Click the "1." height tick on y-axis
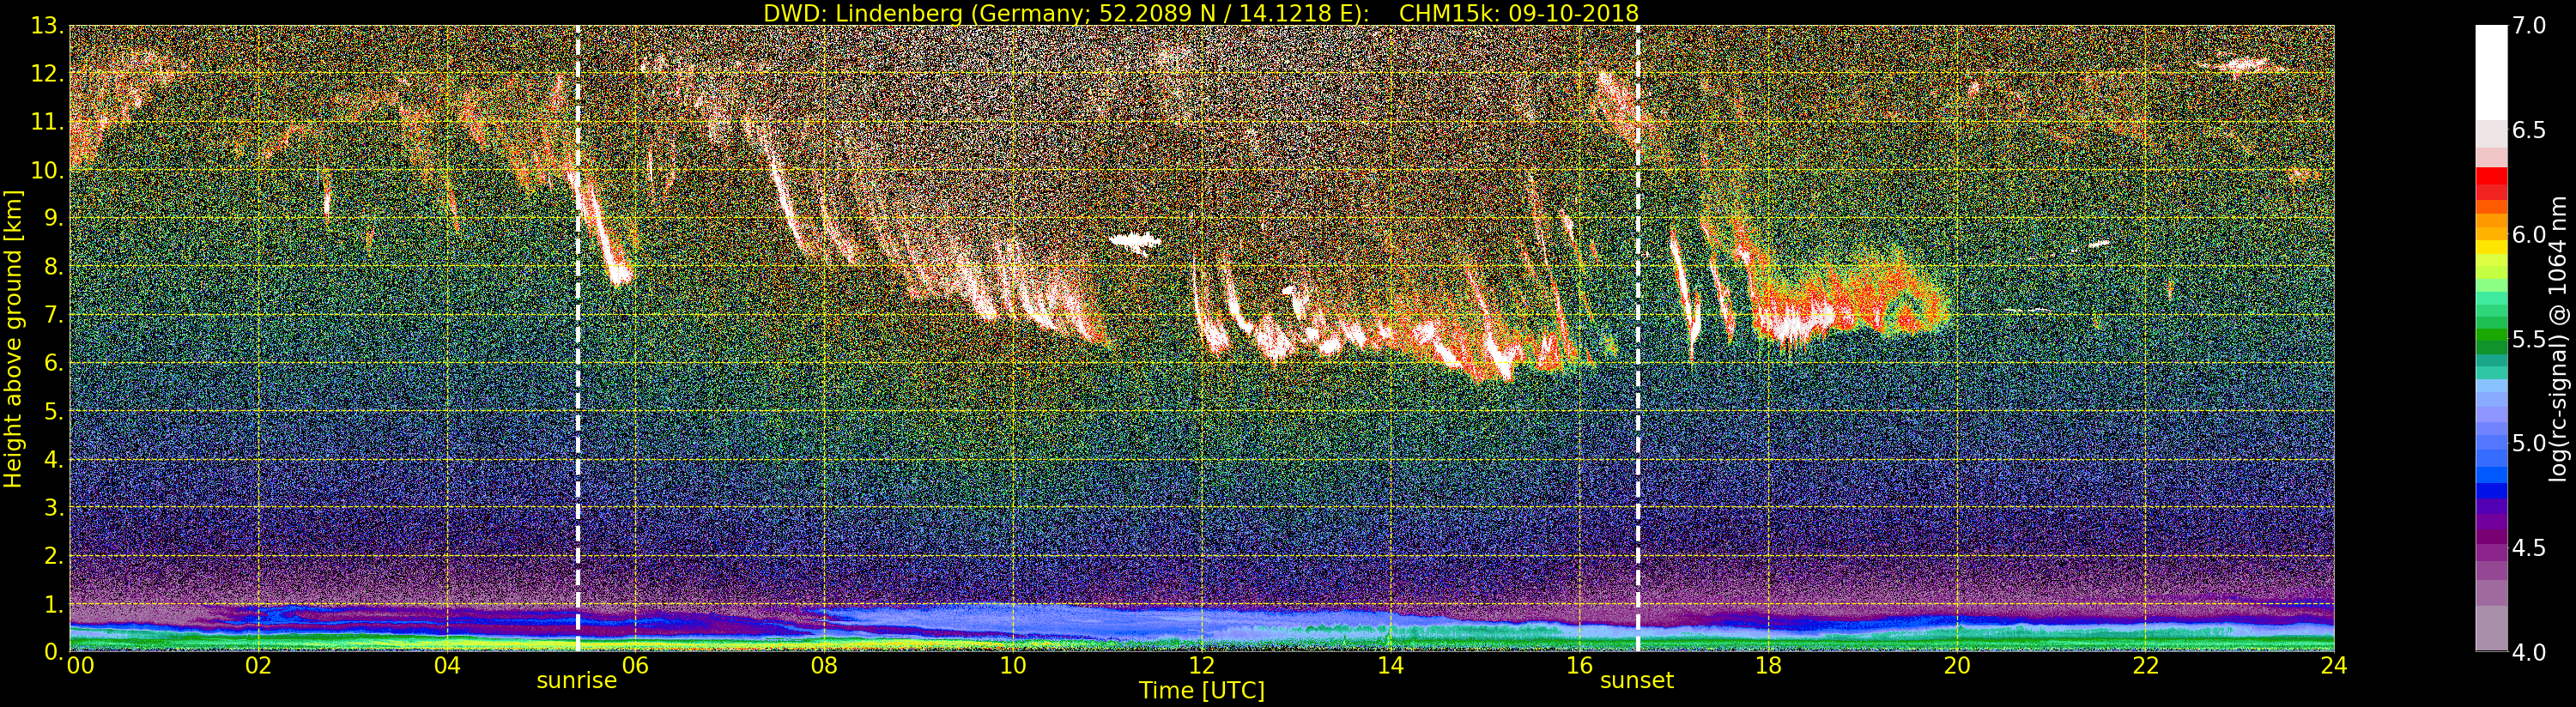 (53, 604)
